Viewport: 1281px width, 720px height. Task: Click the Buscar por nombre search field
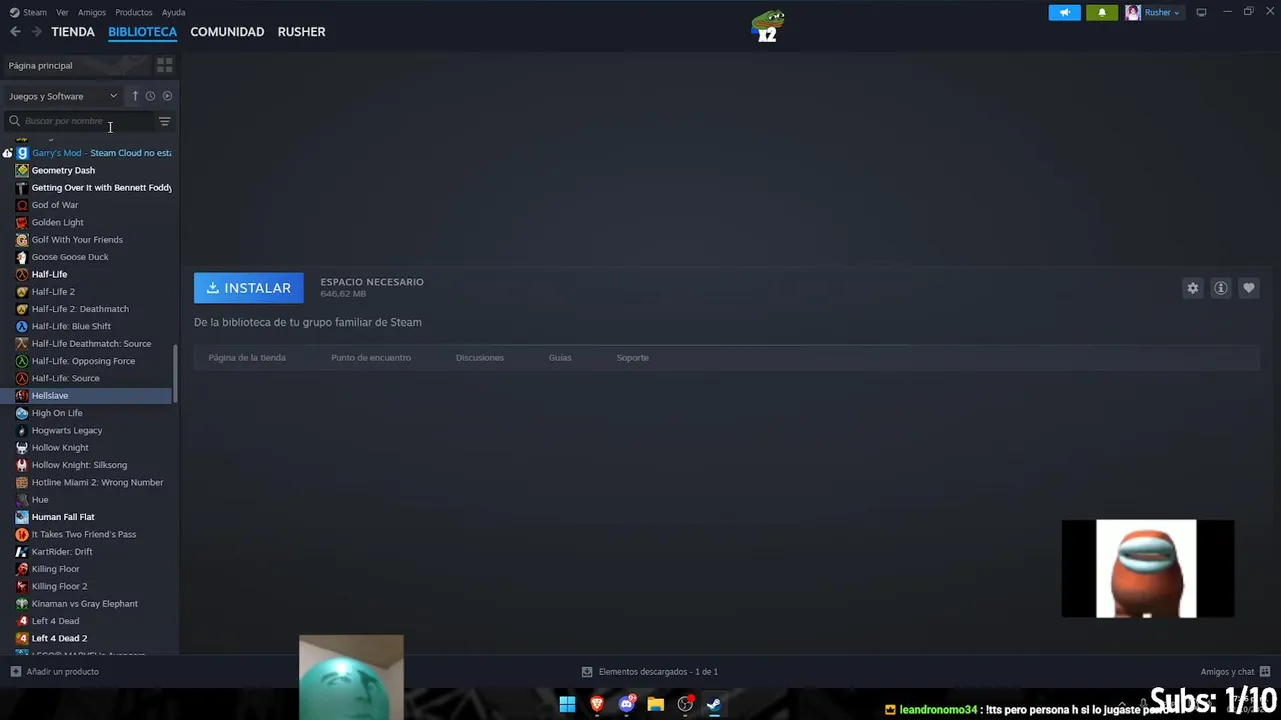pos(80,121)
